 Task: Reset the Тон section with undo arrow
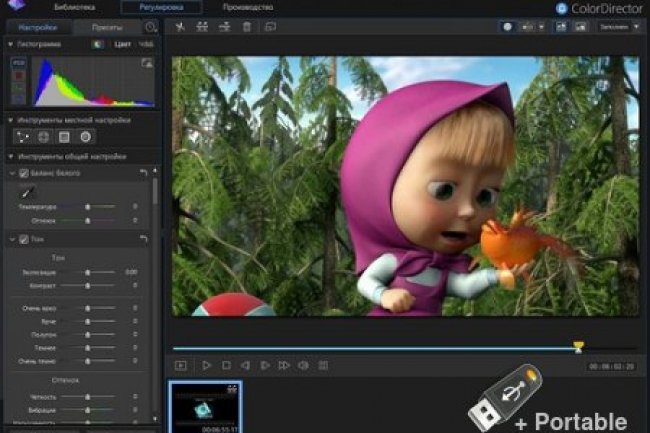coord(142,239)
